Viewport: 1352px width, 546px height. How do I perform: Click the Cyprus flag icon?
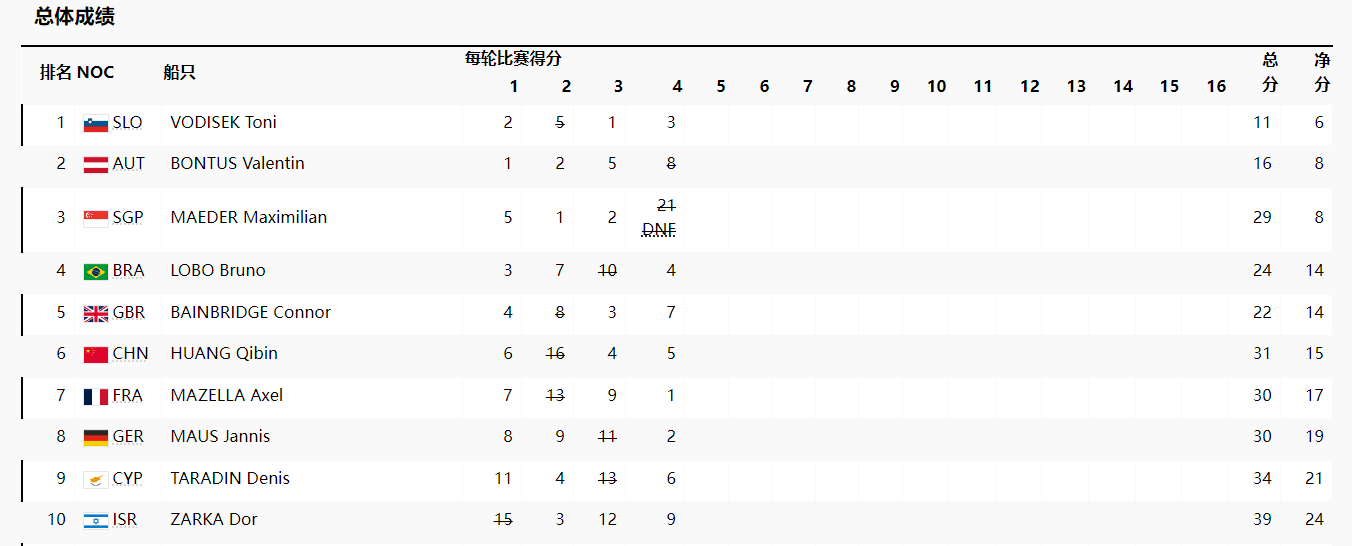(95, 480)
